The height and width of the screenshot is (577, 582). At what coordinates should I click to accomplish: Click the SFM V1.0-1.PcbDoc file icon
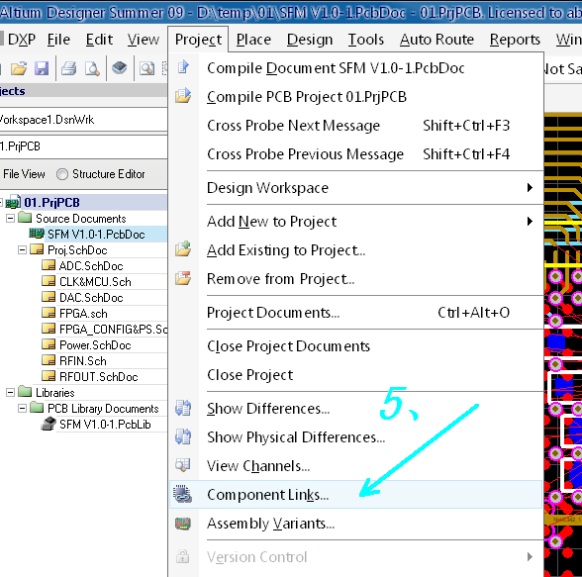37,234
